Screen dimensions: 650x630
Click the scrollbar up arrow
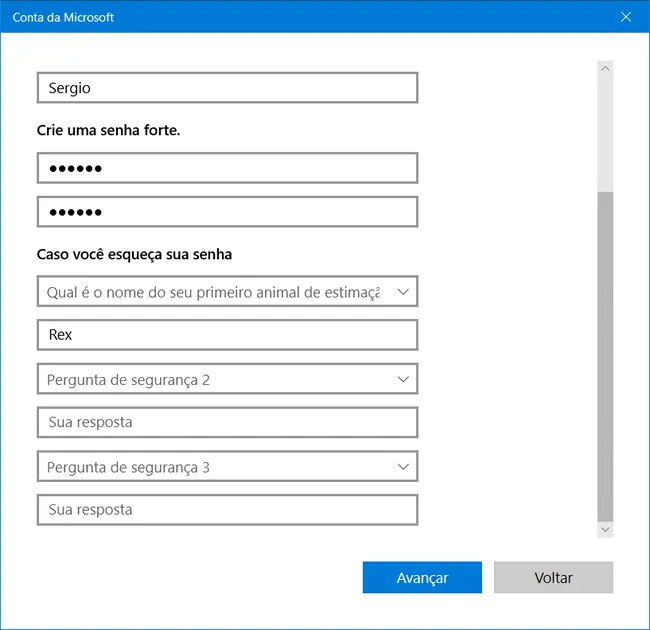(605, 68)
